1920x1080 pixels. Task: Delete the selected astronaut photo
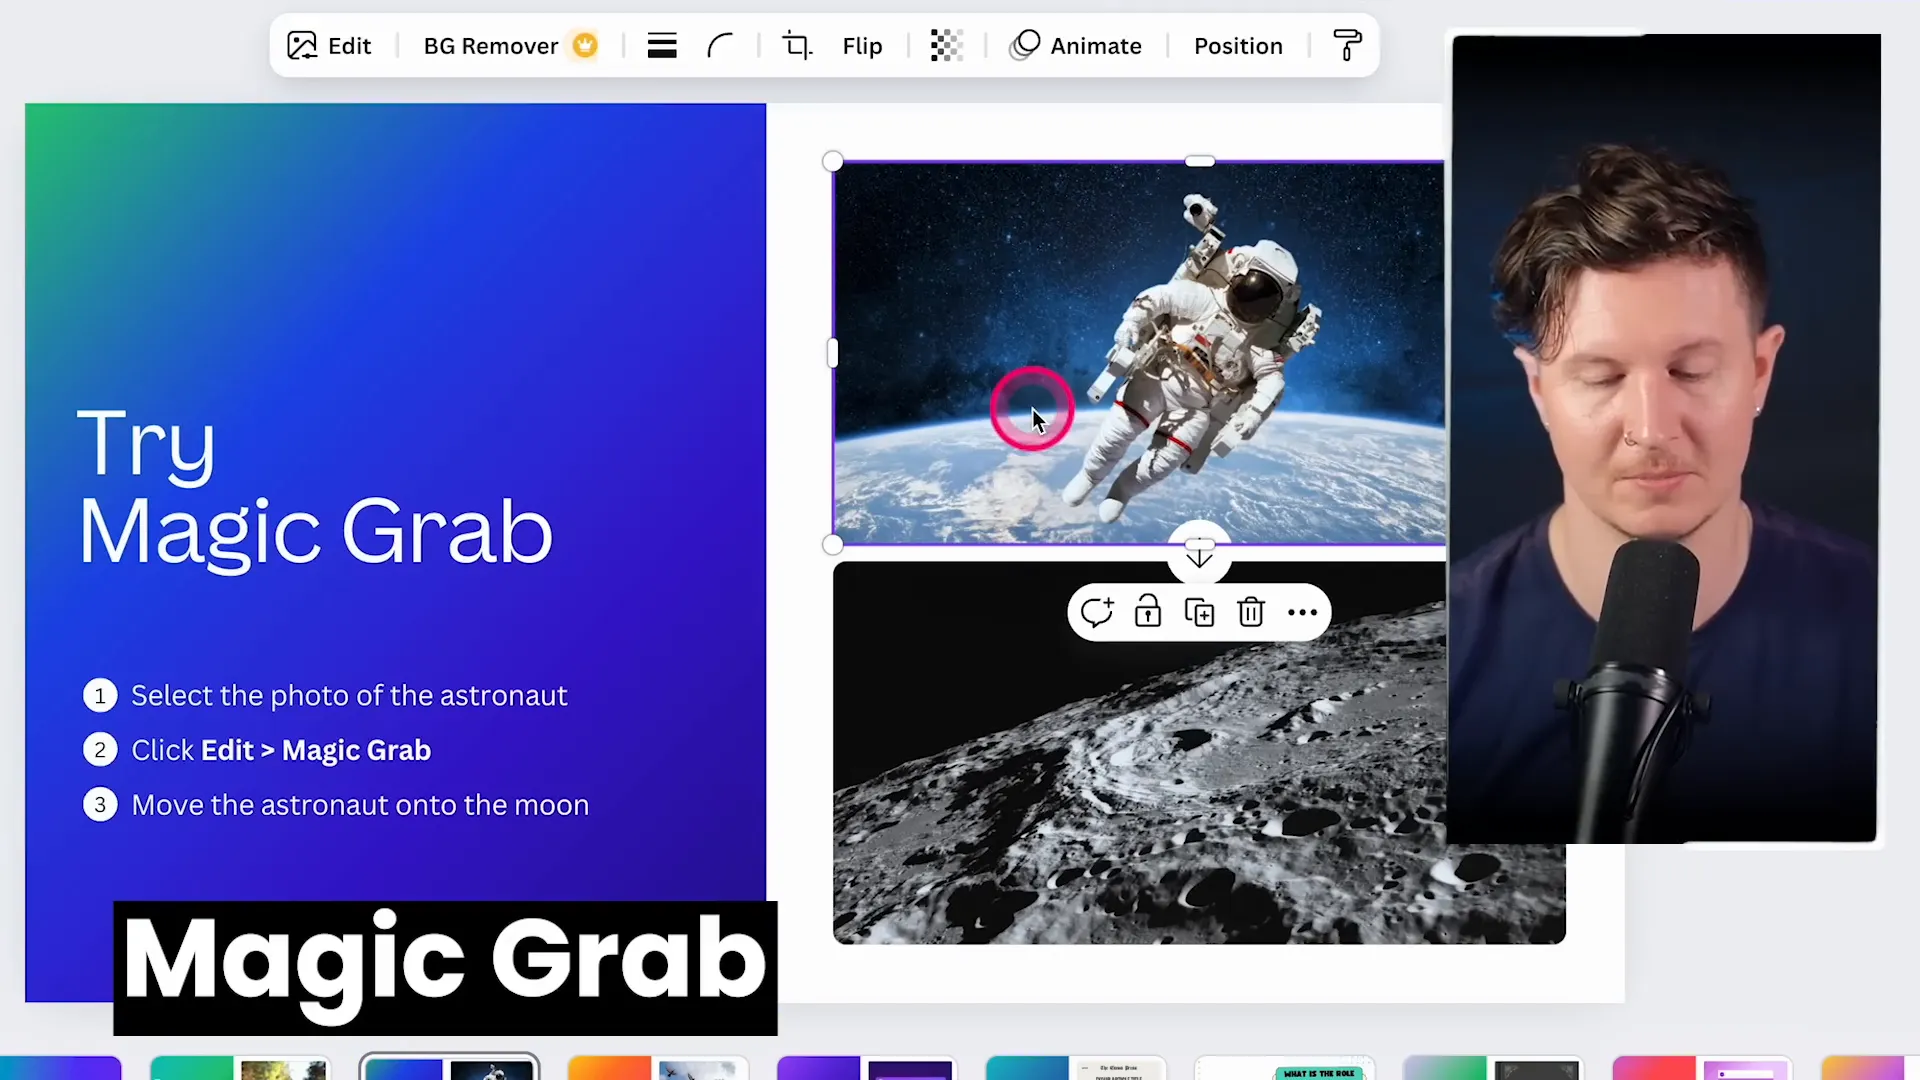(x=1251, y=612)
